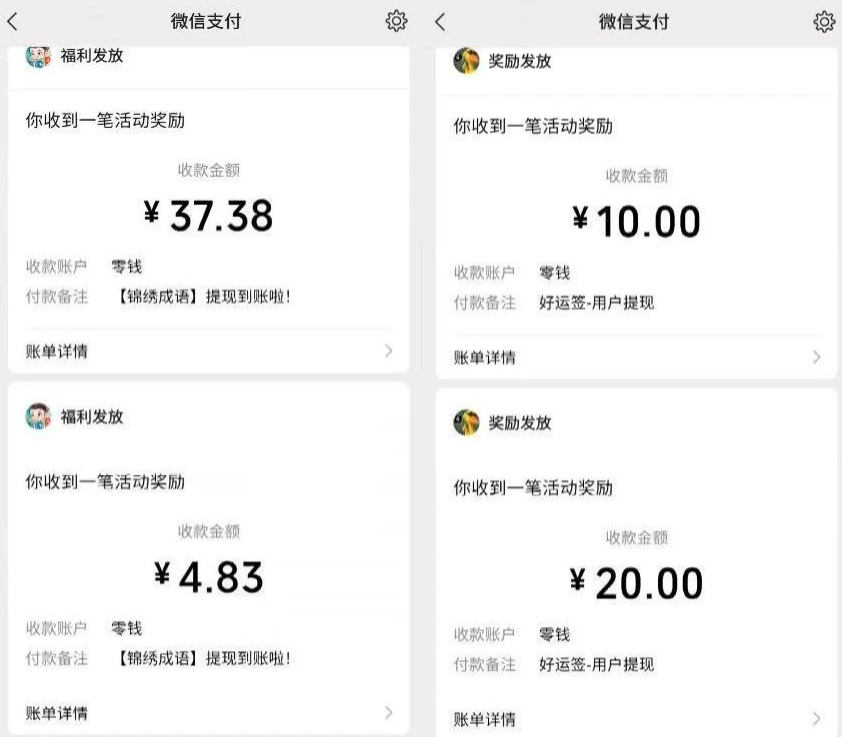
Task: Open 账单详情 link under the ¥37.38 payment
Action: [x=56, y=351]
